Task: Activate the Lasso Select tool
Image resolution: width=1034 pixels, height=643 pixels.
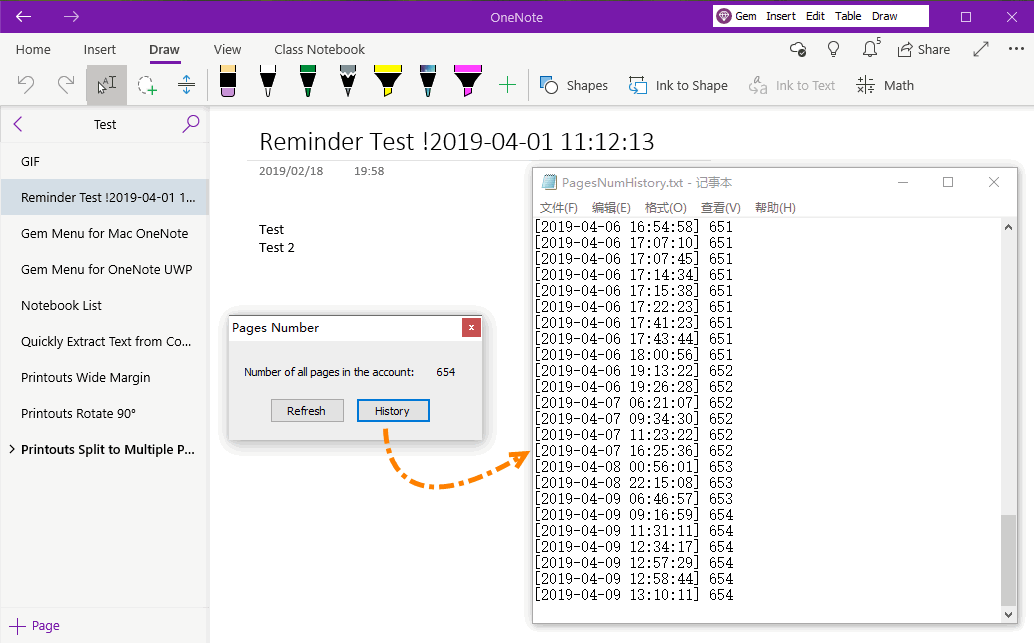Action: pyautogui.click(x=146, y=85)
